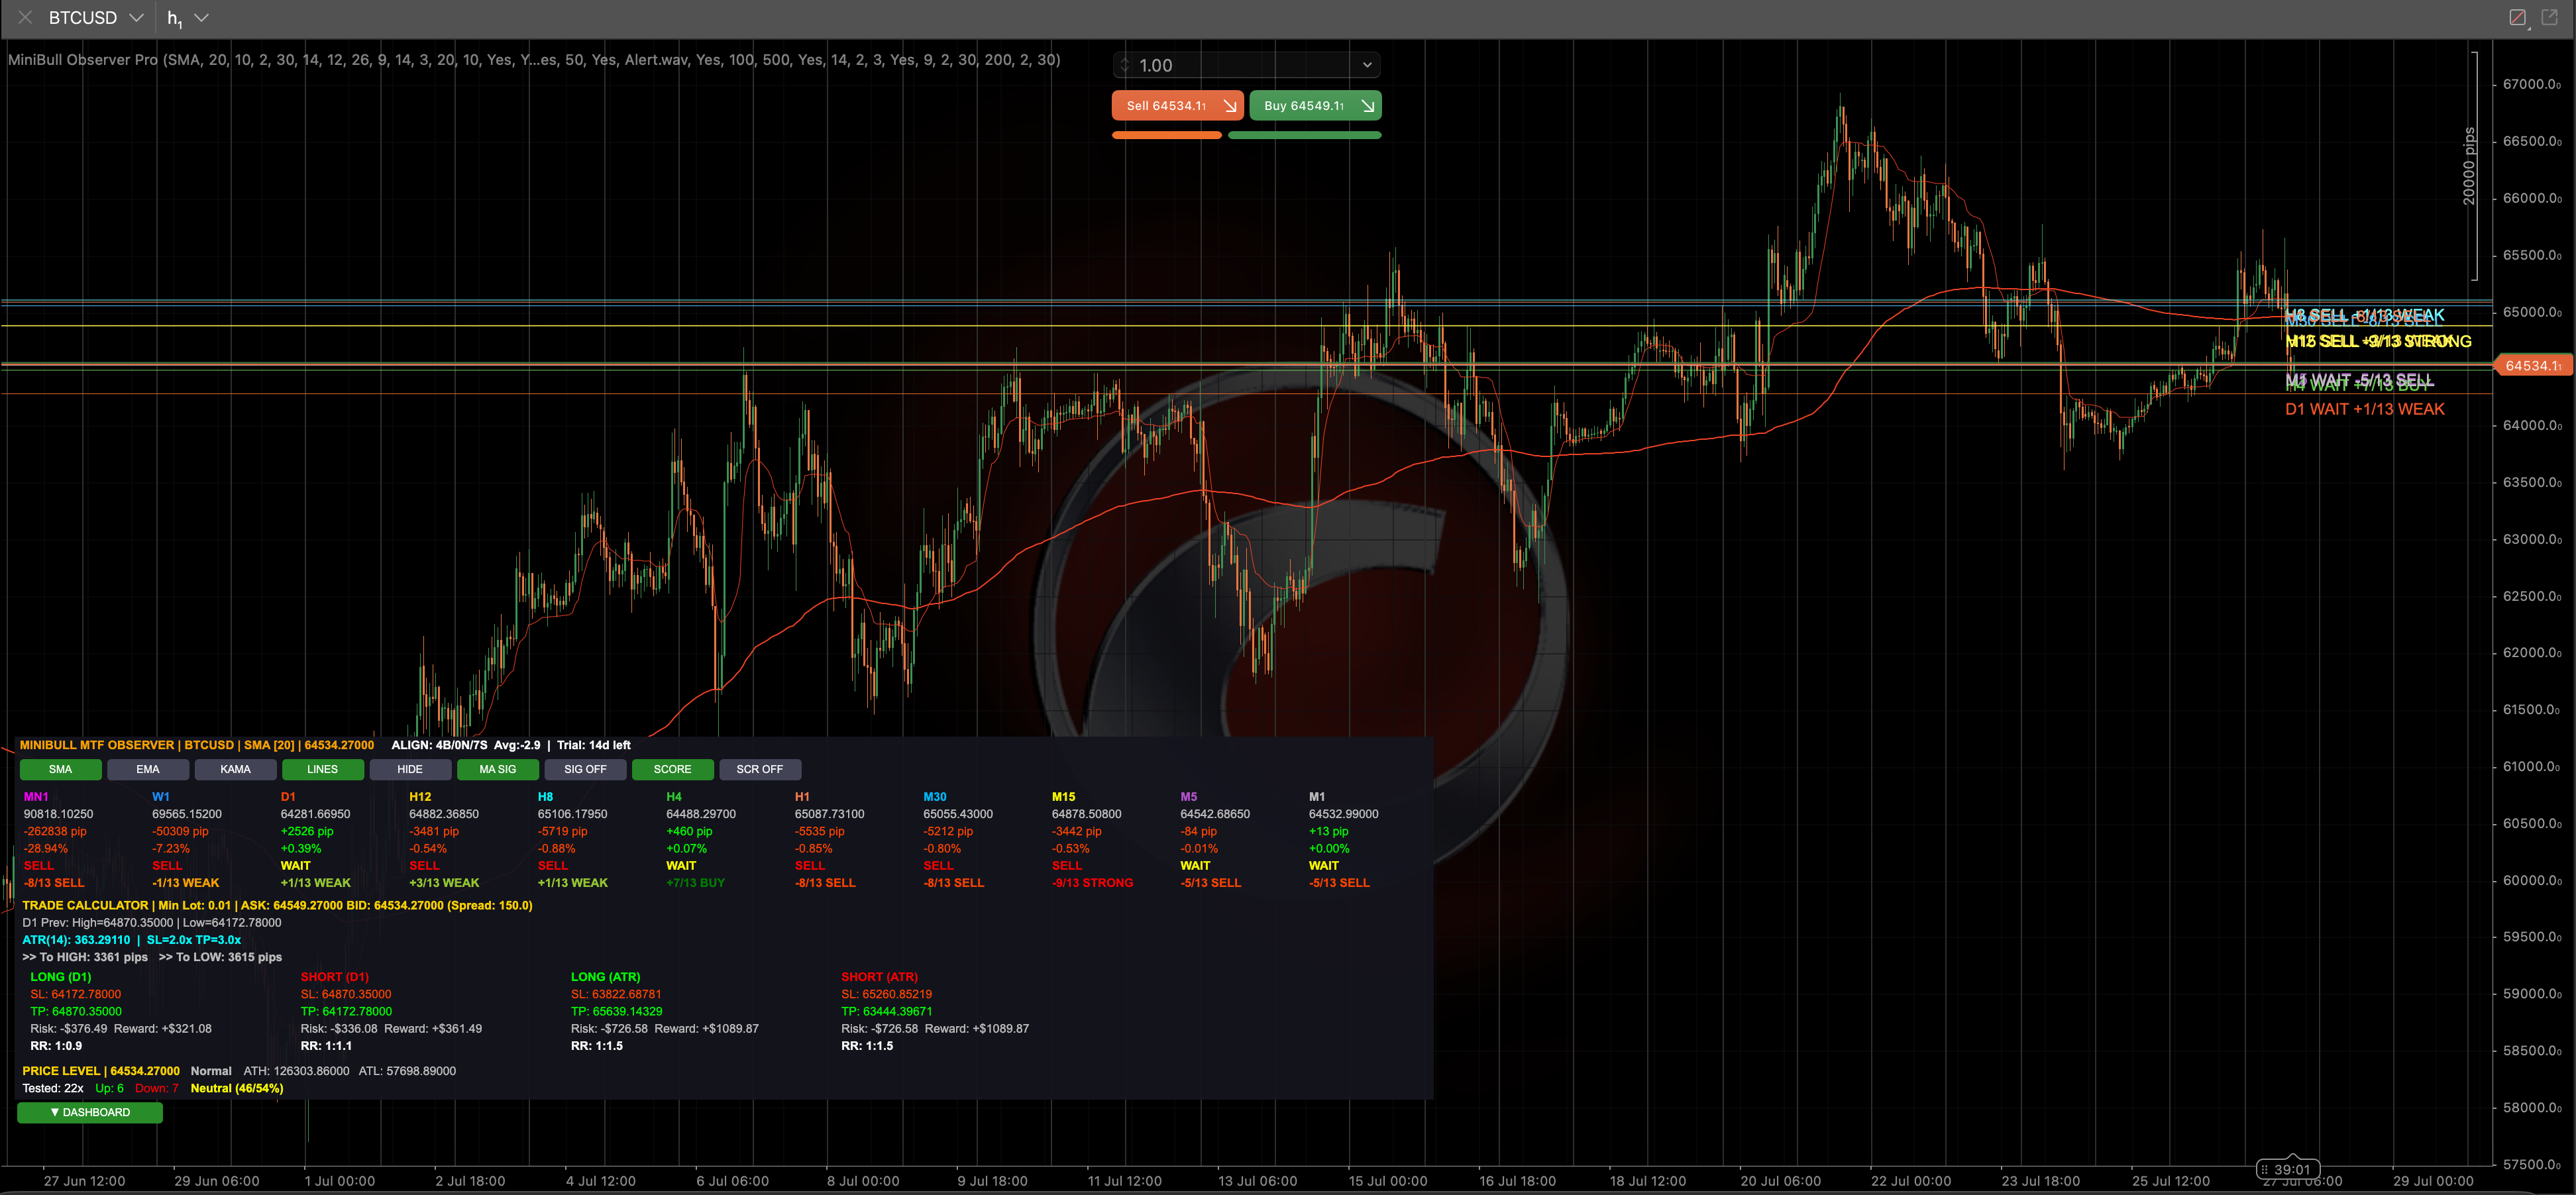
Task: Click the 64534.1 current price marker
Action: click(2533, 366)
